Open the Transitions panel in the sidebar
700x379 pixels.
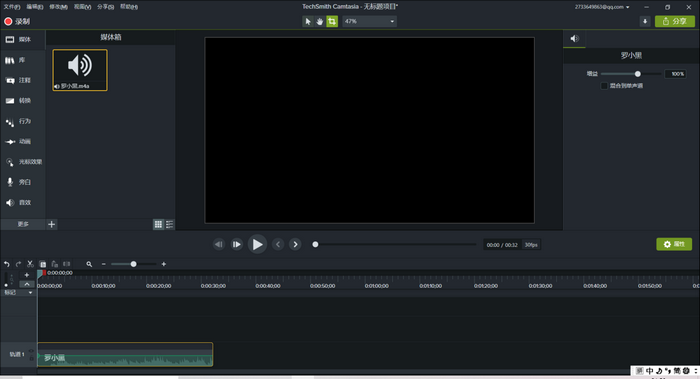22,101
